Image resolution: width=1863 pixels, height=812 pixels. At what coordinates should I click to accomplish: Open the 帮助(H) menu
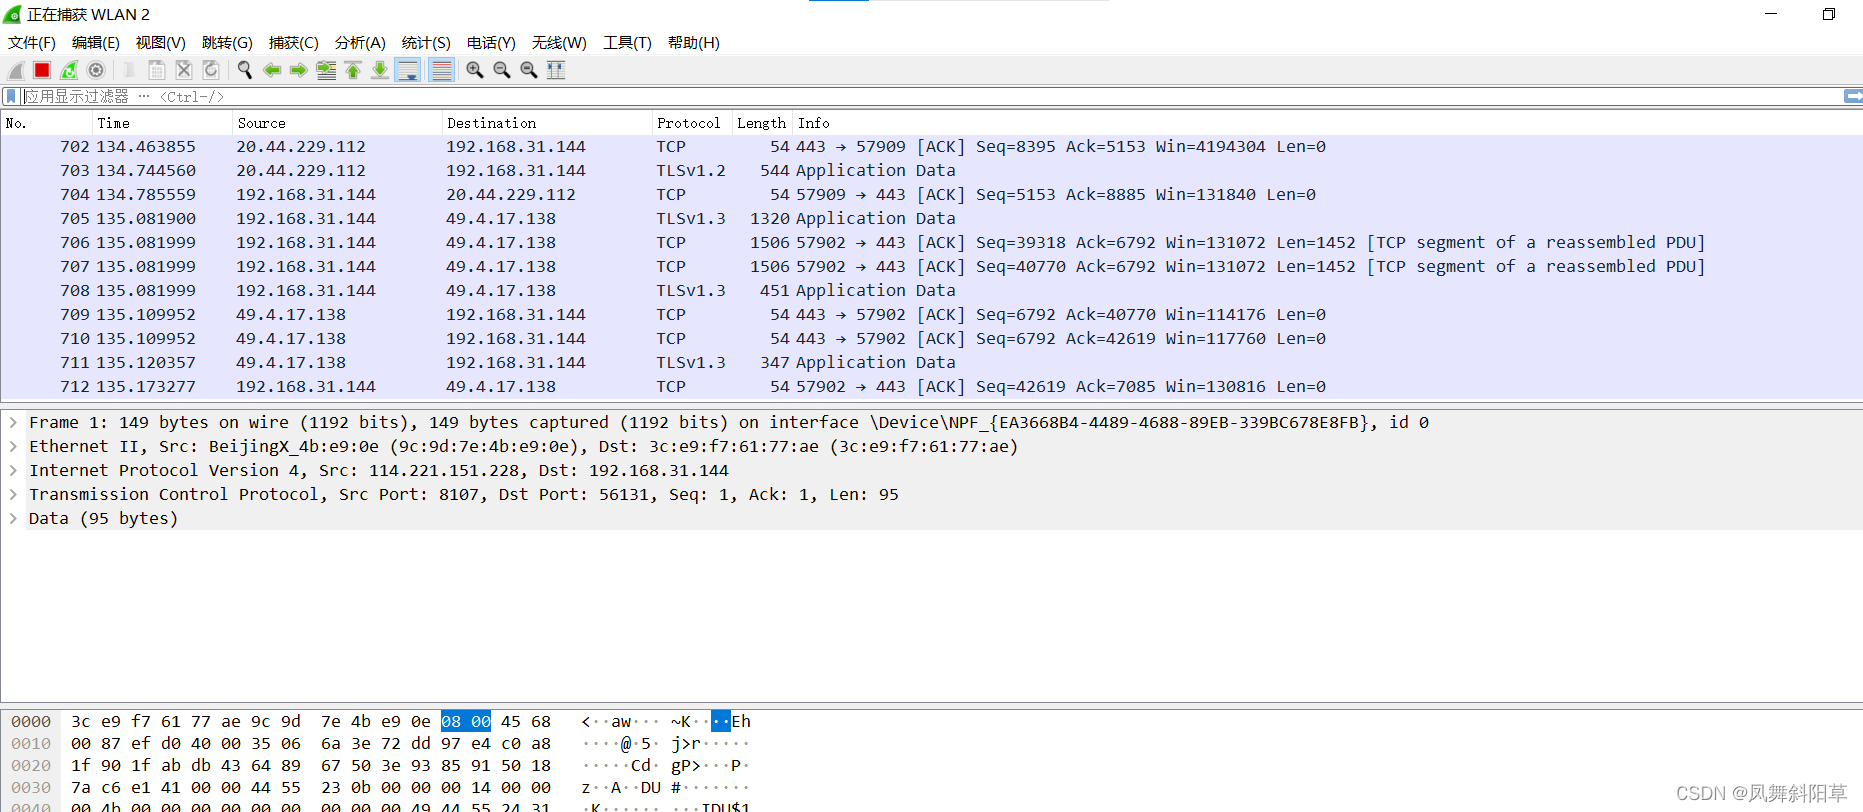pyautogui.click(x=694, y=42)
